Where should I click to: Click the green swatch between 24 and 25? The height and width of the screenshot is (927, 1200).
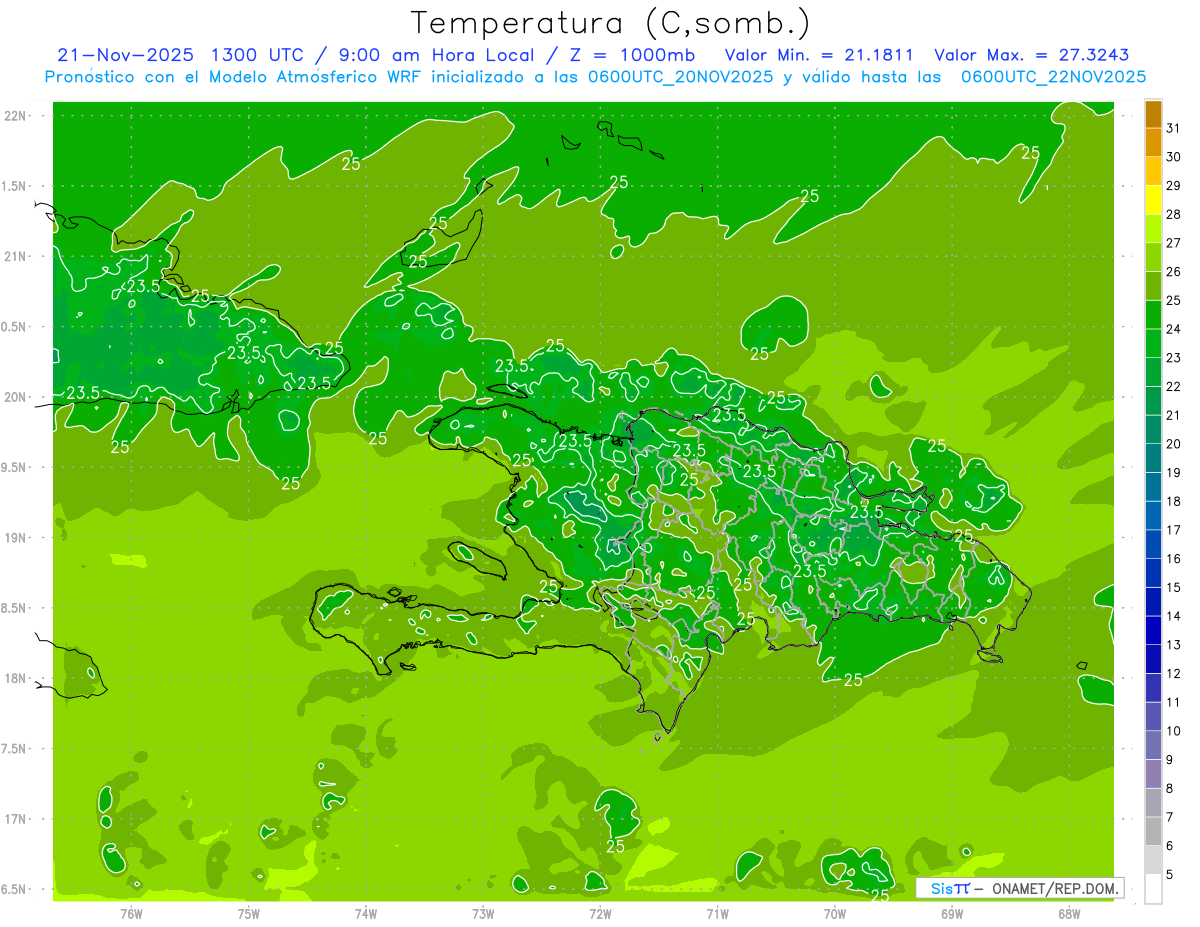tap(1153, 315)
